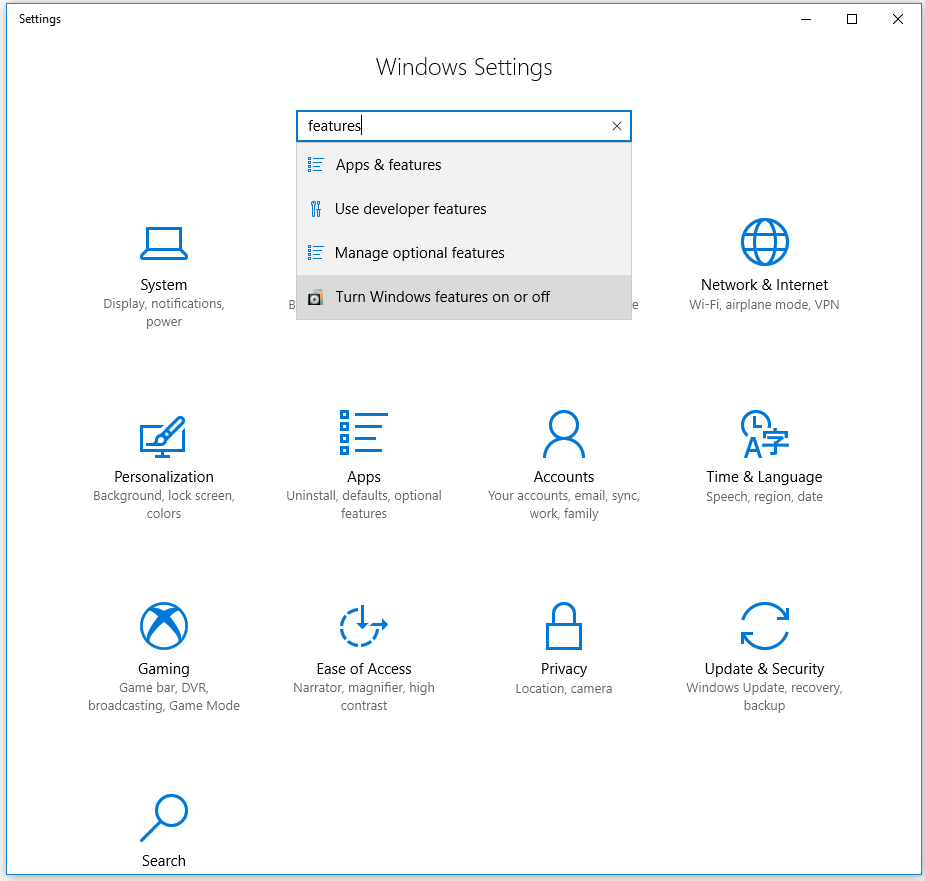This screenshot has width=925, height=881.
Task: Select Turn Windows features on or off
Action: (x=464, y=297)
